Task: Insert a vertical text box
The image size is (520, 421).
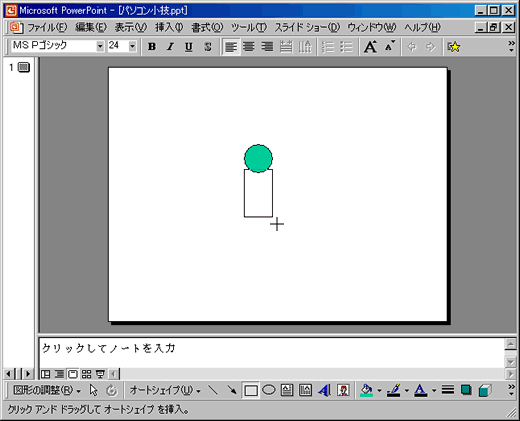Action: [305, 390]
